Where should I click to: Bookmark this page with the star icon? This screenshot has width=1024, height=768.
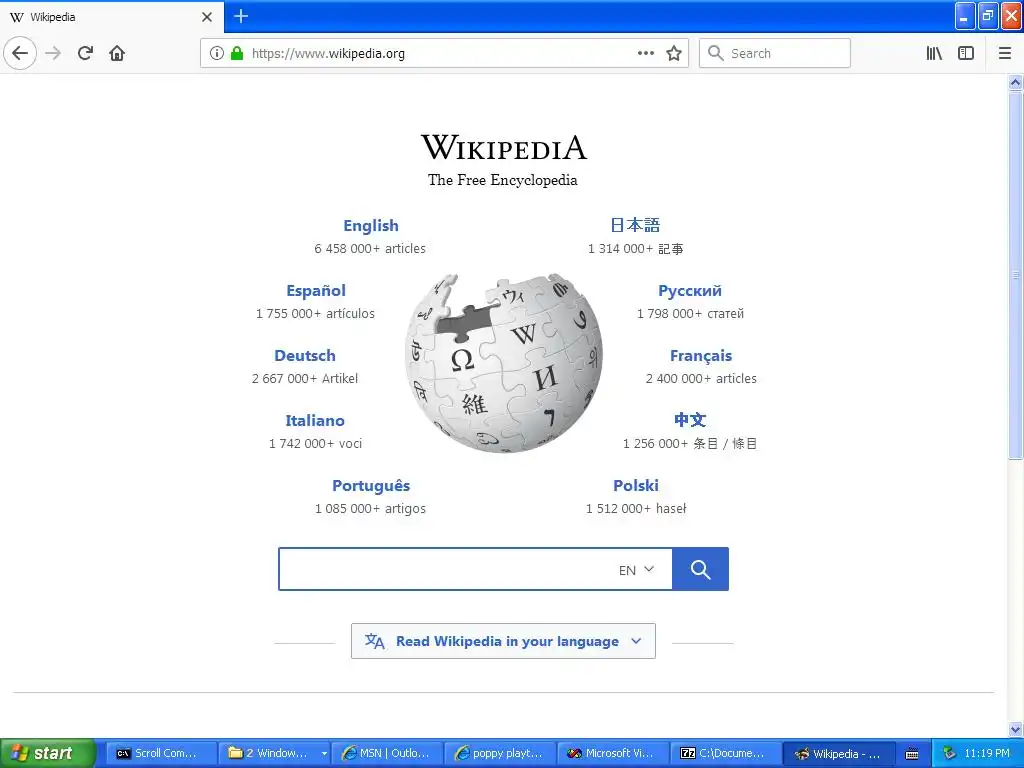point(674,53)
